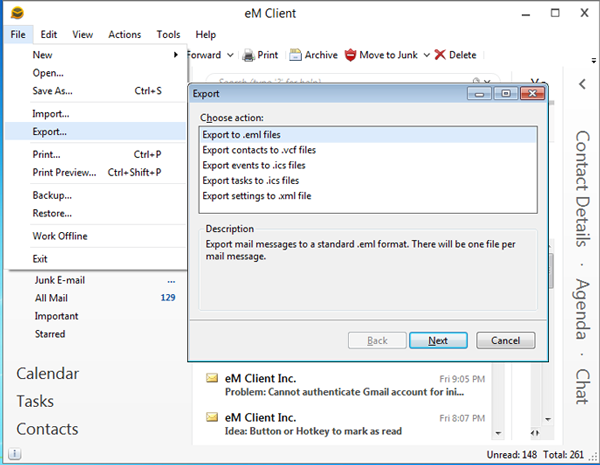Choose Export... from File menu
This screenshot has height=465, width=600.
click(x=96, y=132)
